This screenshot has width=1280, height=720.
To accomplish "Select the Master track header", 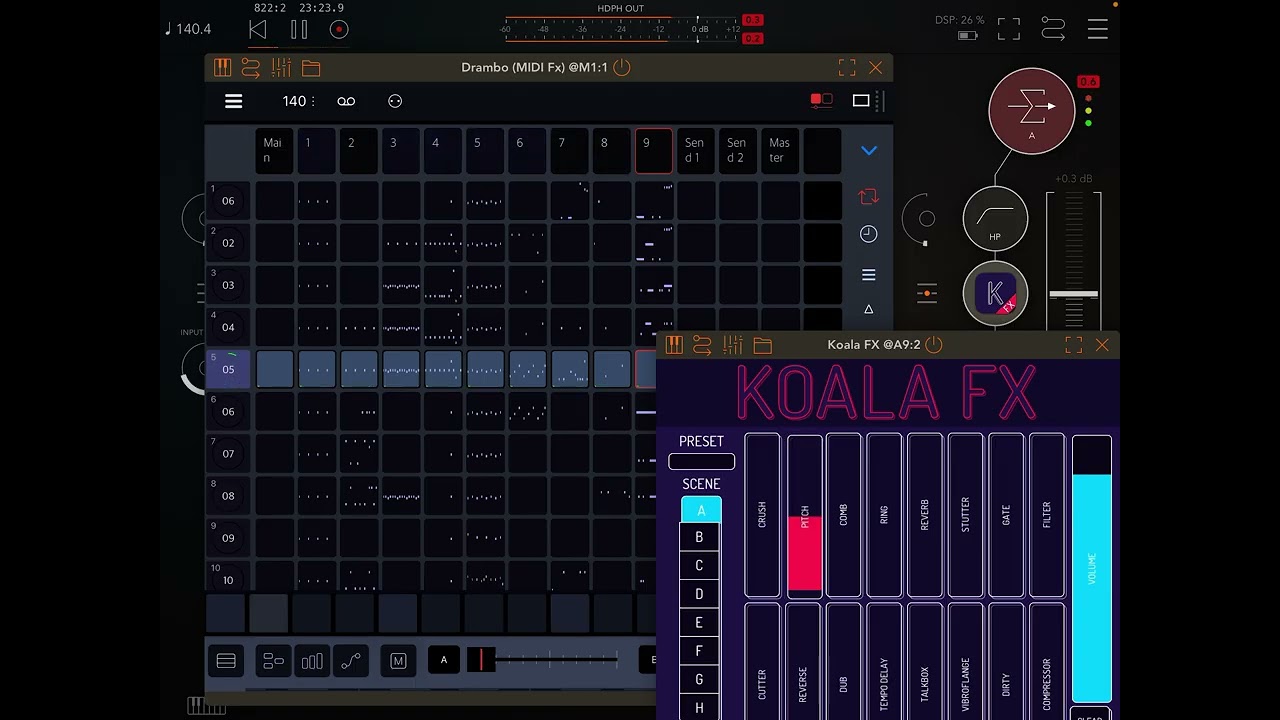I will coord(779,150).
